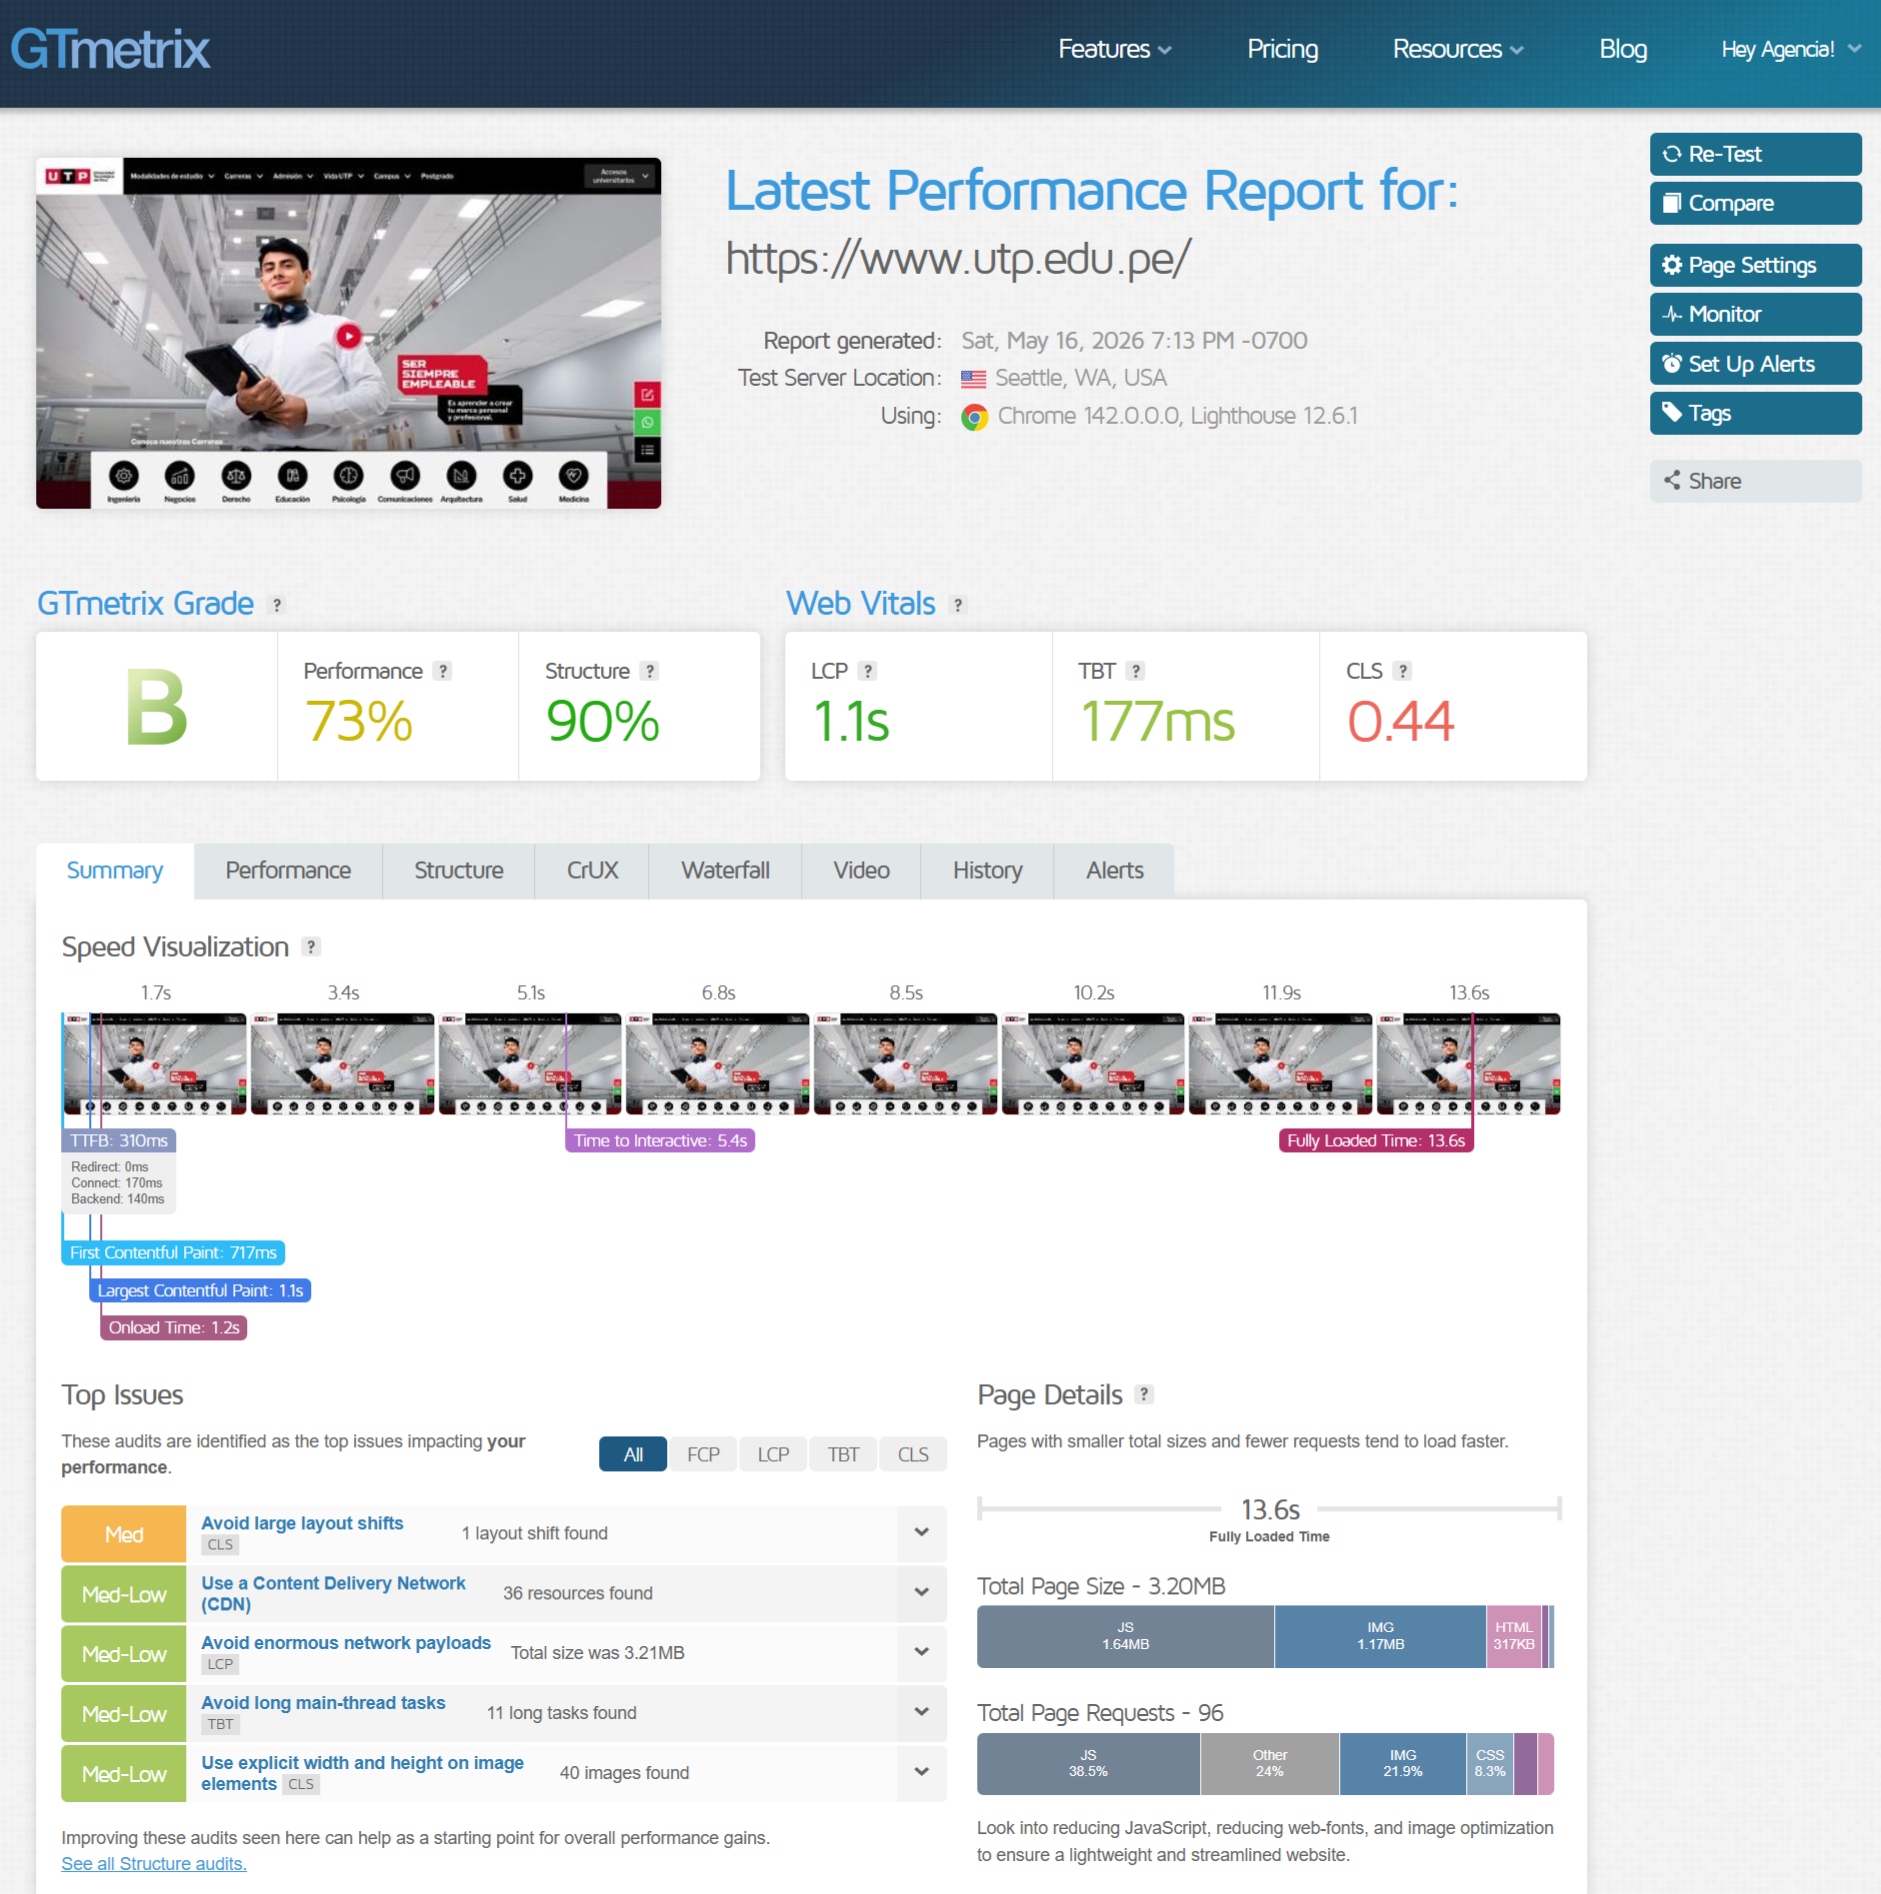Screen dimensions: 1881x1894
Task: Open the Hey Agencia! account dropdown
Action: (x=1790, y=49)
